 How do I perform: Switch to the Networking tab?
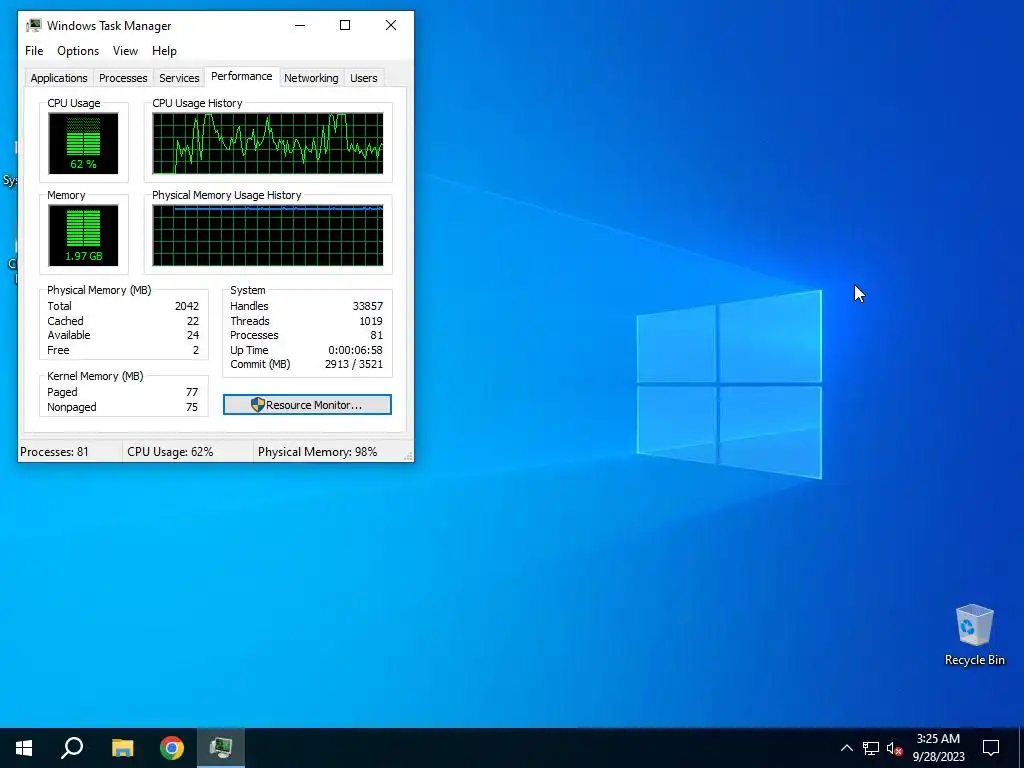tap(311, 78)
